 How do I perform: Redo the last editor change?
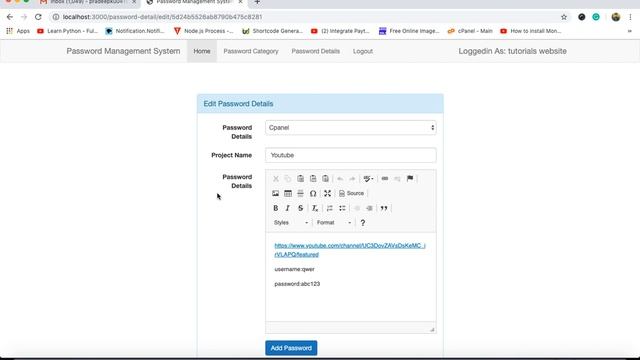(x=352, y=179)
